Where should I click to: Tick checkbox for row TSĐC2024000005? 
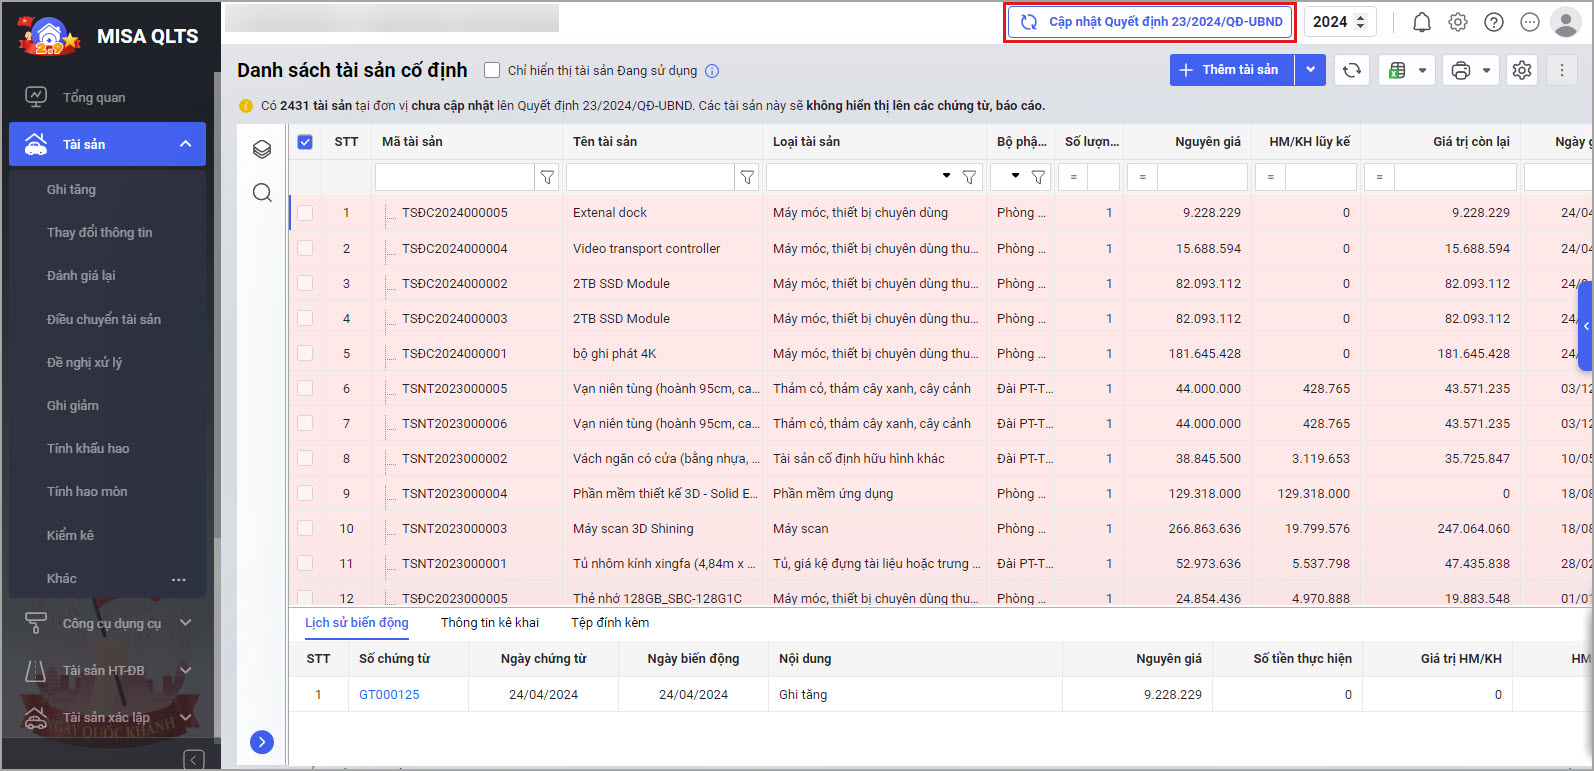tap(305, 213)
